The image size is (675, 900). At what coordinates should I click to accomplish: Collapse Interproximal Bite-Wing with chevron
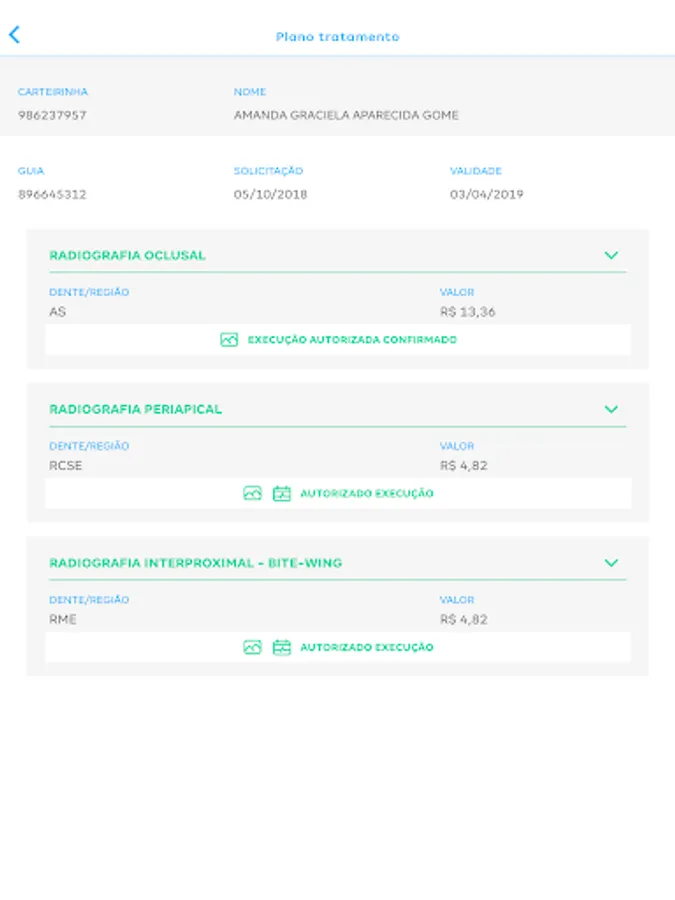click(x=611, y=563)
